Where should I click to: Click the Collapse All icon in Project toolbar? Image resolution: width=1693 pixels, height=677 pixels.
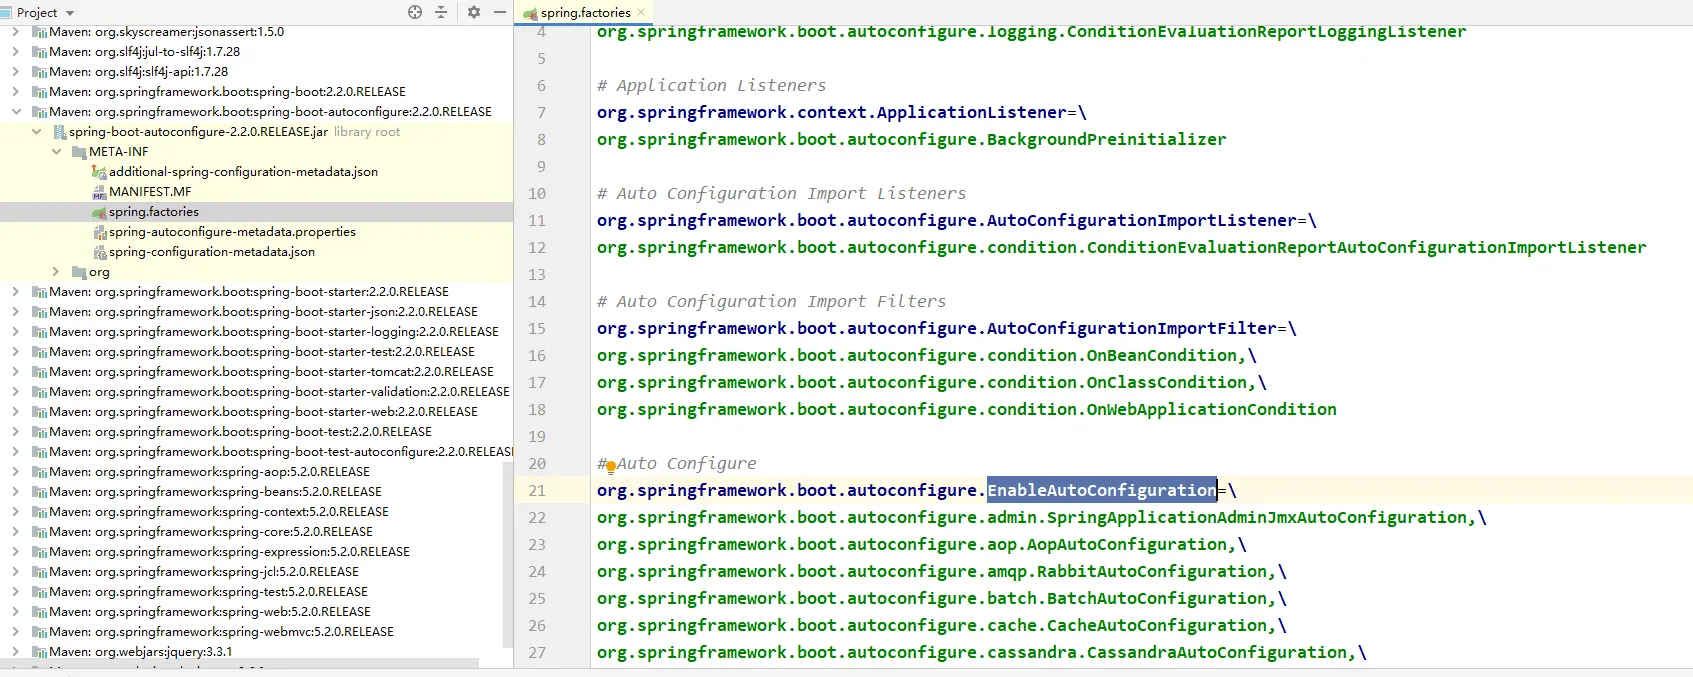(441, 12)
